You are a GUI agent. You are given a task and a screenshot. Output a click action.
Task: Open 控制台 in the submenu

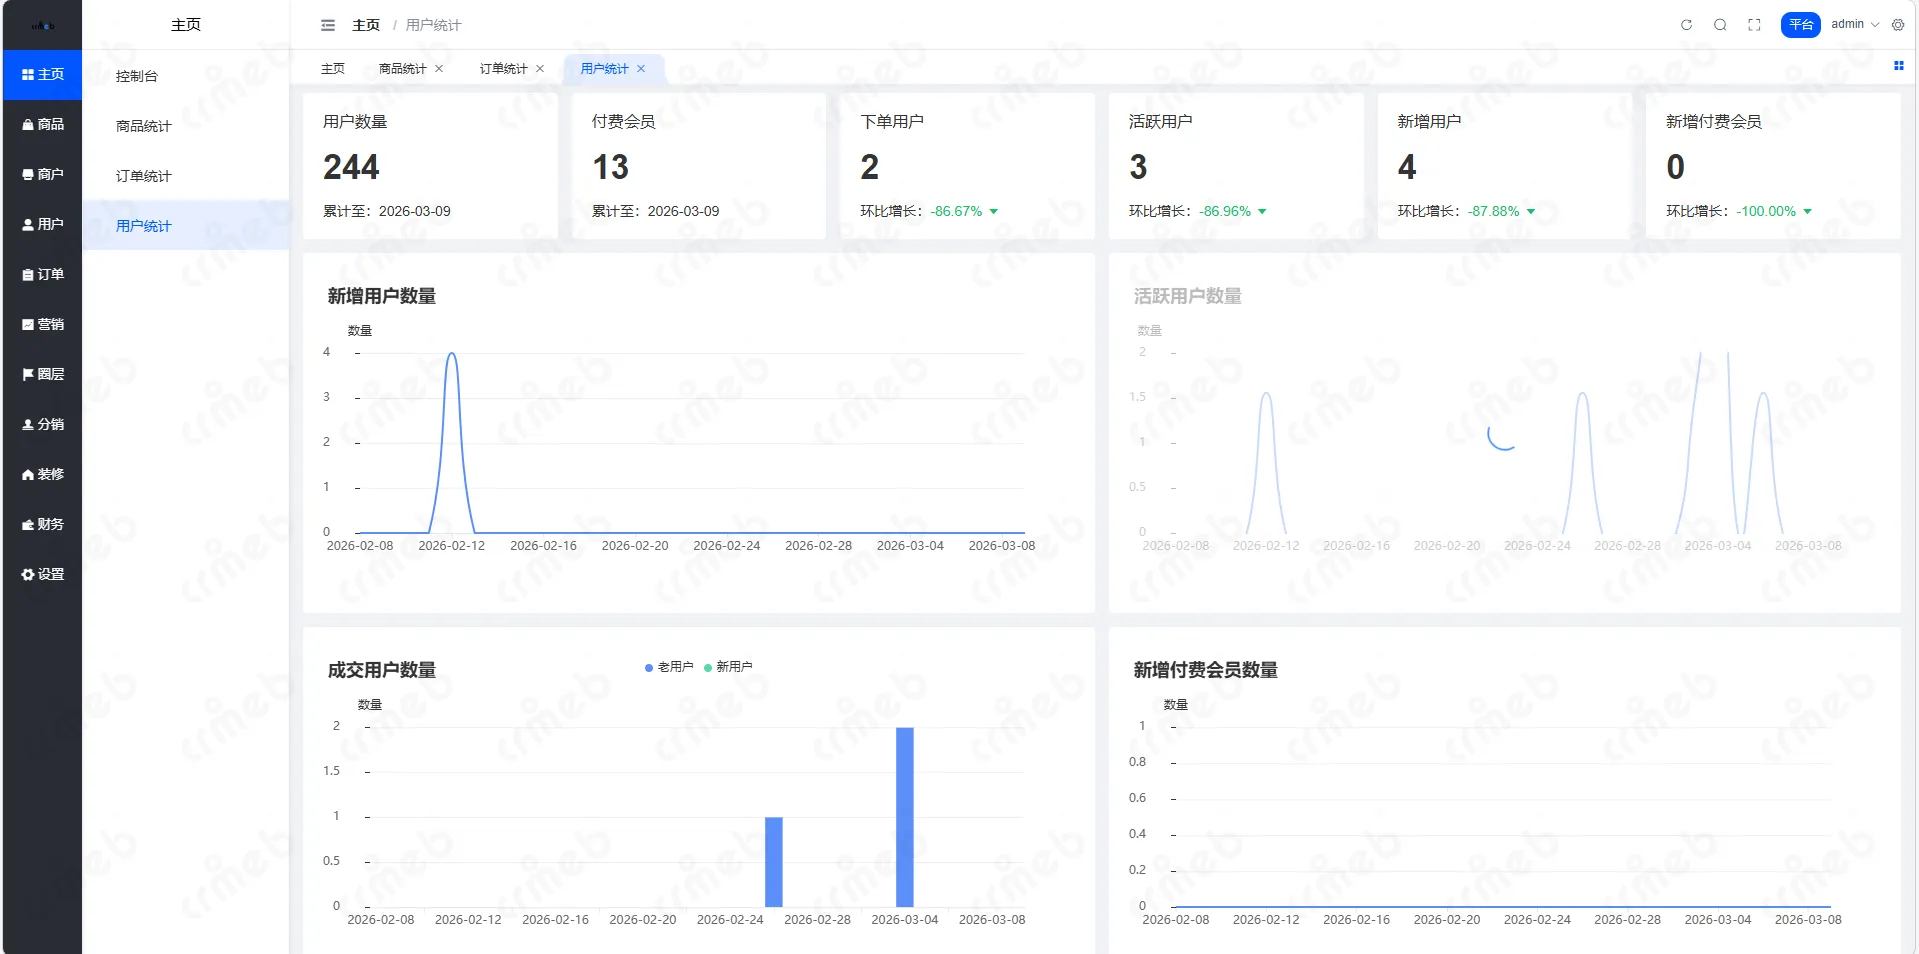pyautogui.click(x=186, y=76)
